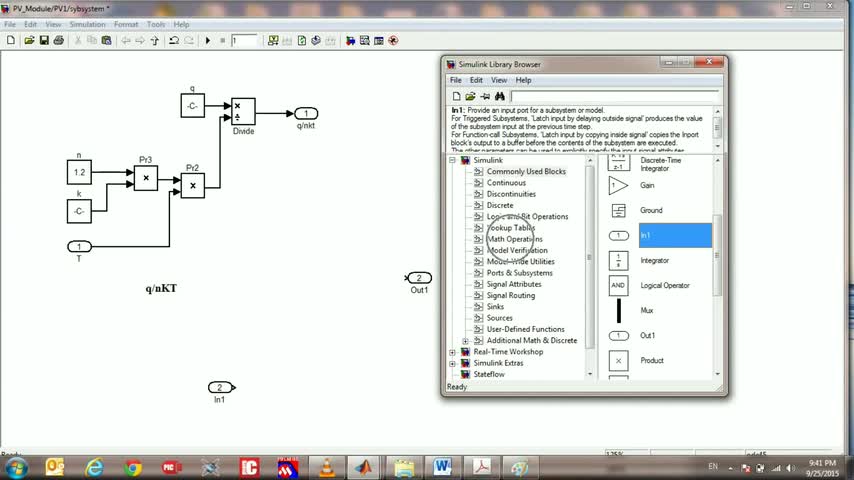The height and width of the screenshot is (480, 854).
Task: Expand the Simulink Extras node
Action: [x=452, y=363]
